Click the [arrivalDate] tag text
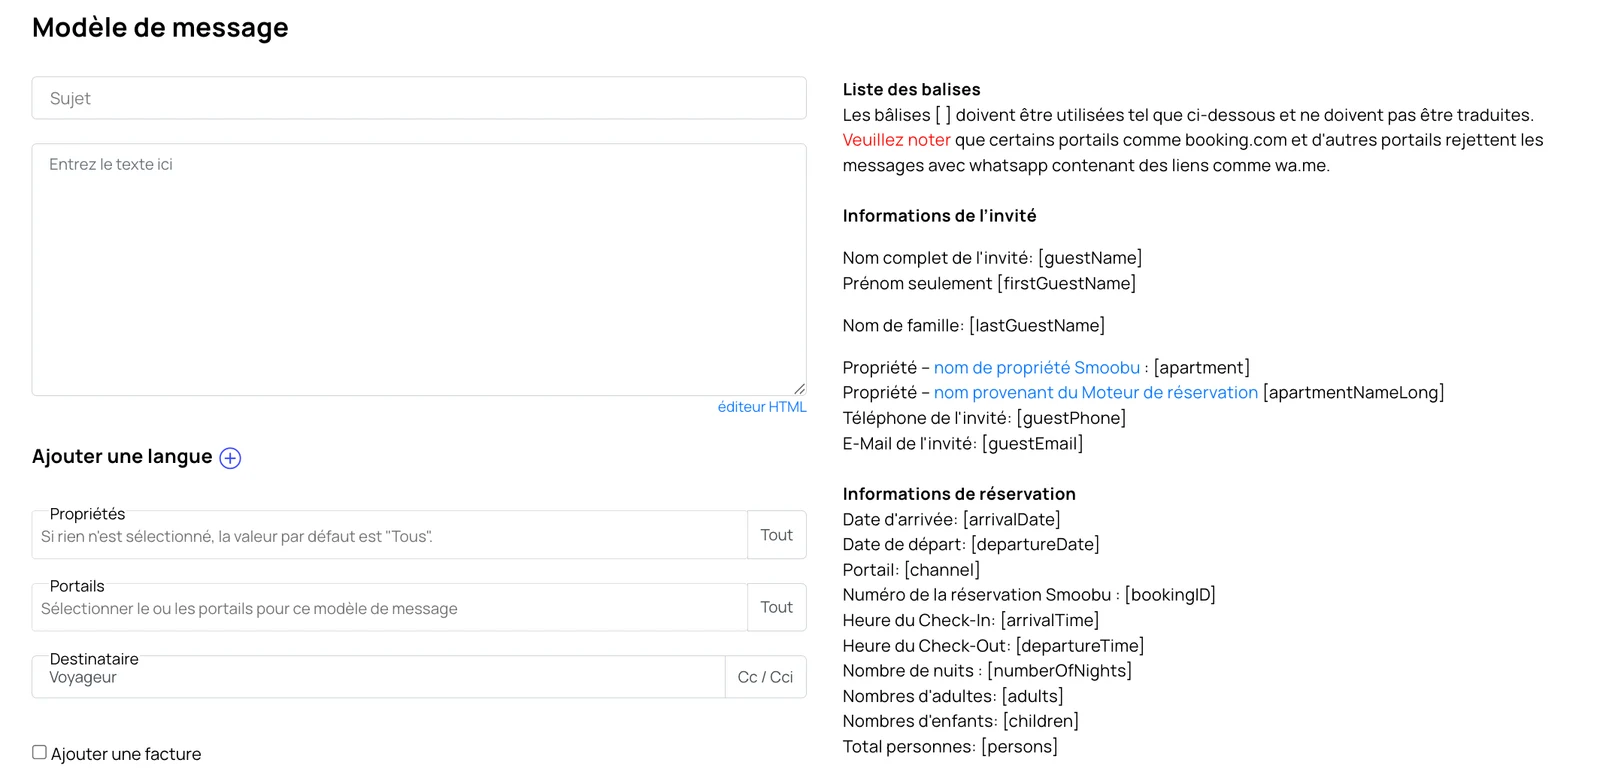The height and width of the screenshot is (774, 1600). (x=1011, y=520)
